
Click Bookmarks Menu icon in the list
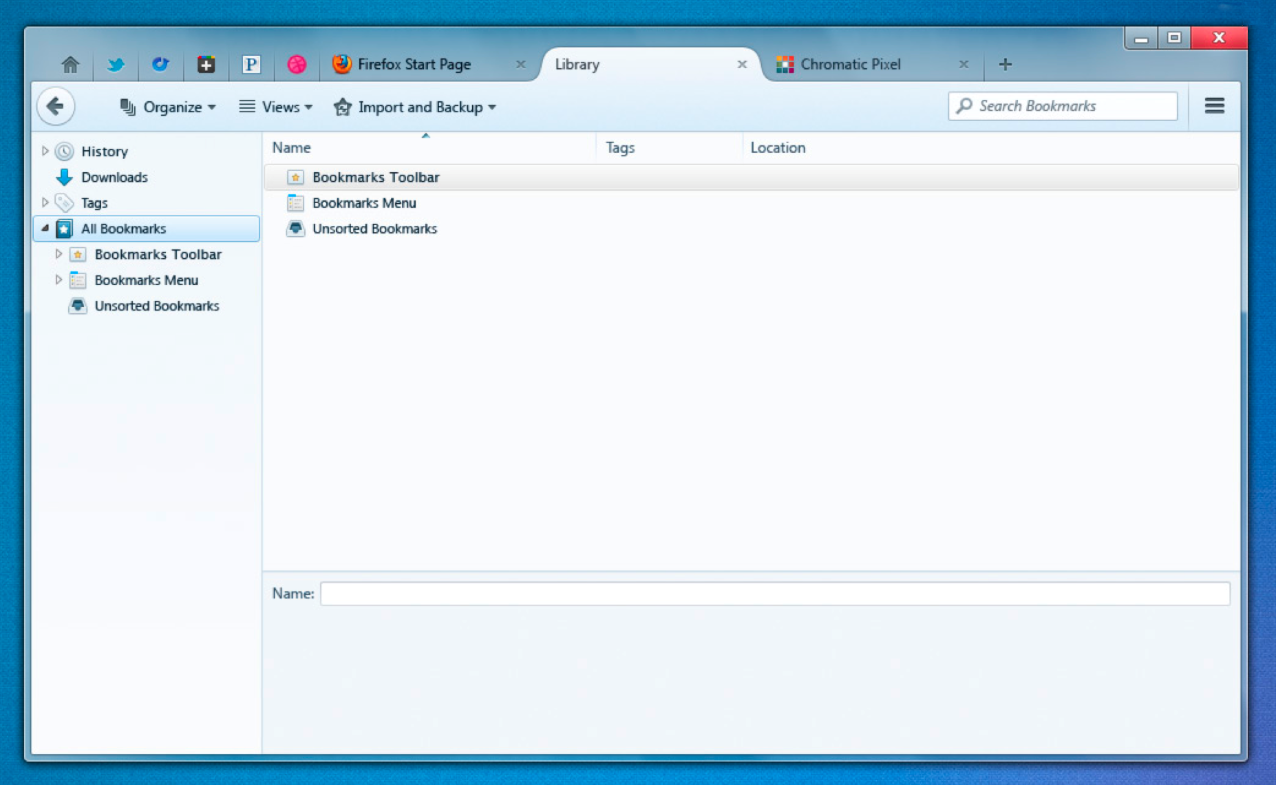click(295, 203)
